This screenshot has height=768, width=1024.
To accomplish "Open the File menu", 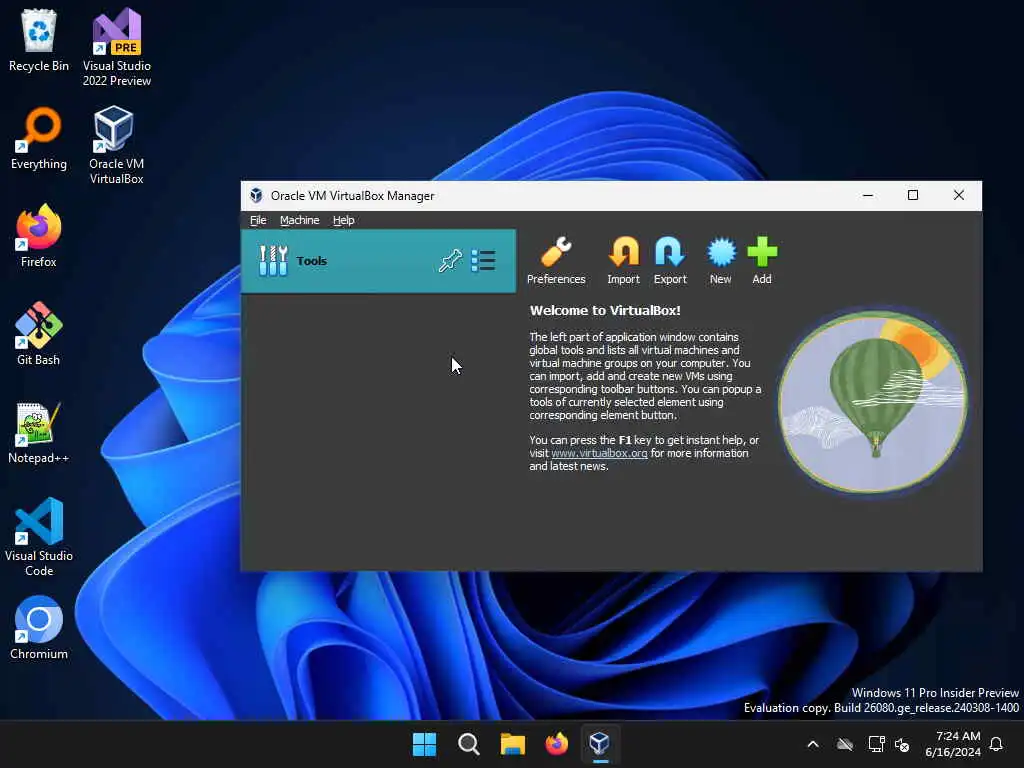I will [258, 220].
